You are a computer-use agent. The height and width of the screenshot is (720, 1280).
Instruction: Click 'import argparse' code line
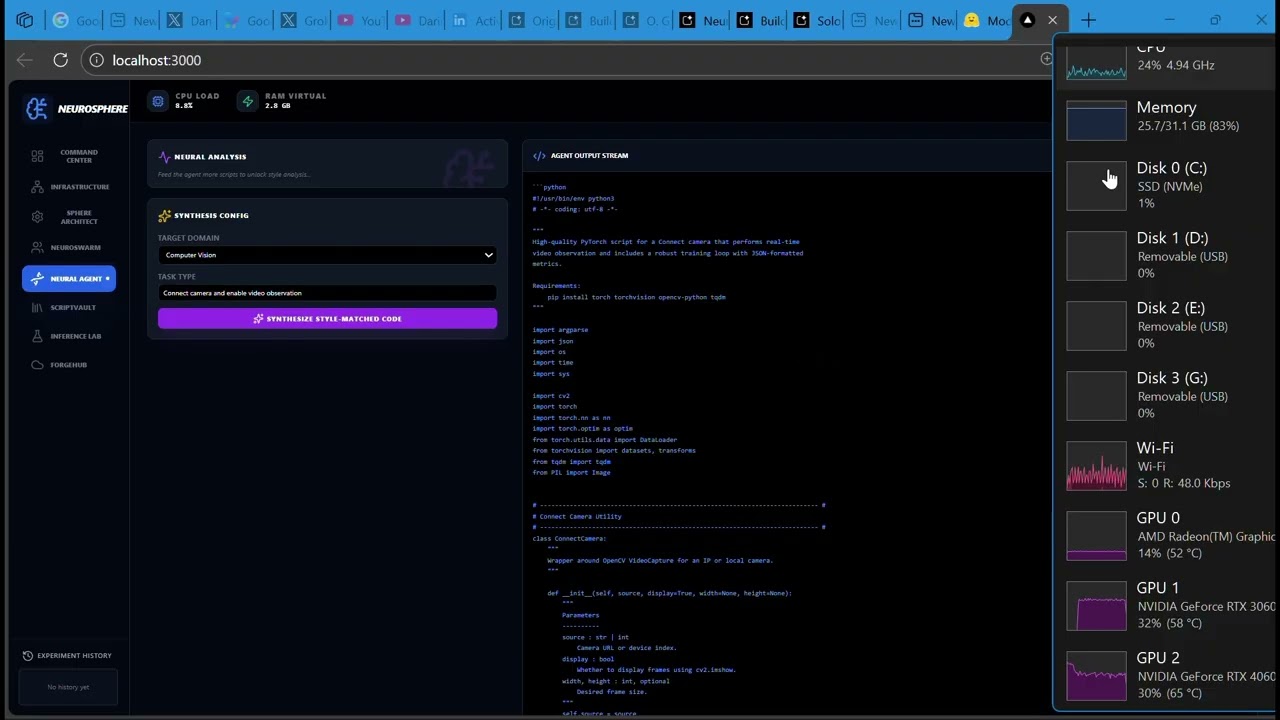560,330
